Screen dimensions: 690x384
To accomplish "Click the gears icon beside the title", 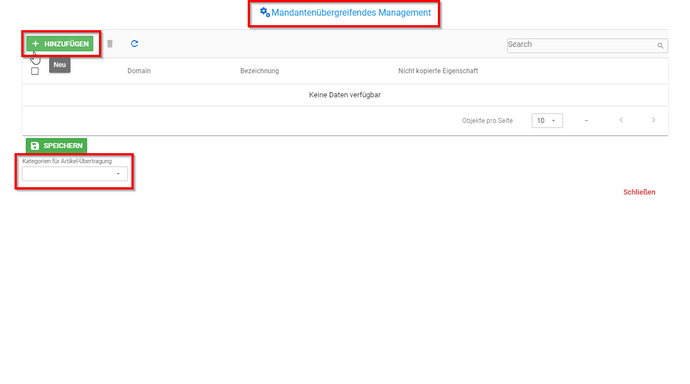I will pyautogui.click(x=265, y=12).
